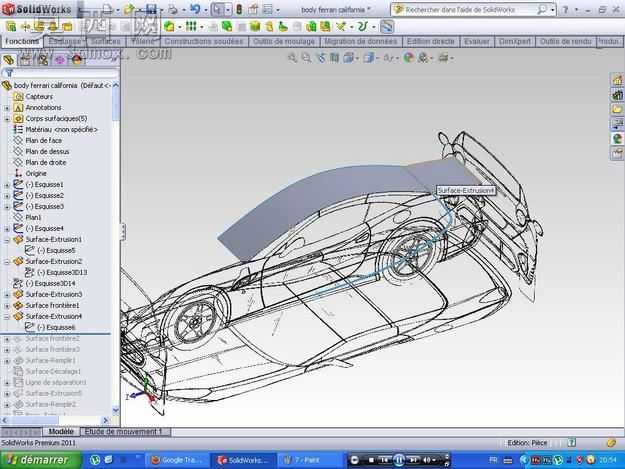Screen dimensions: 625x469
Task: Collapse the Surface-Extrusion2 node
Action: click(x=7, y=262)
